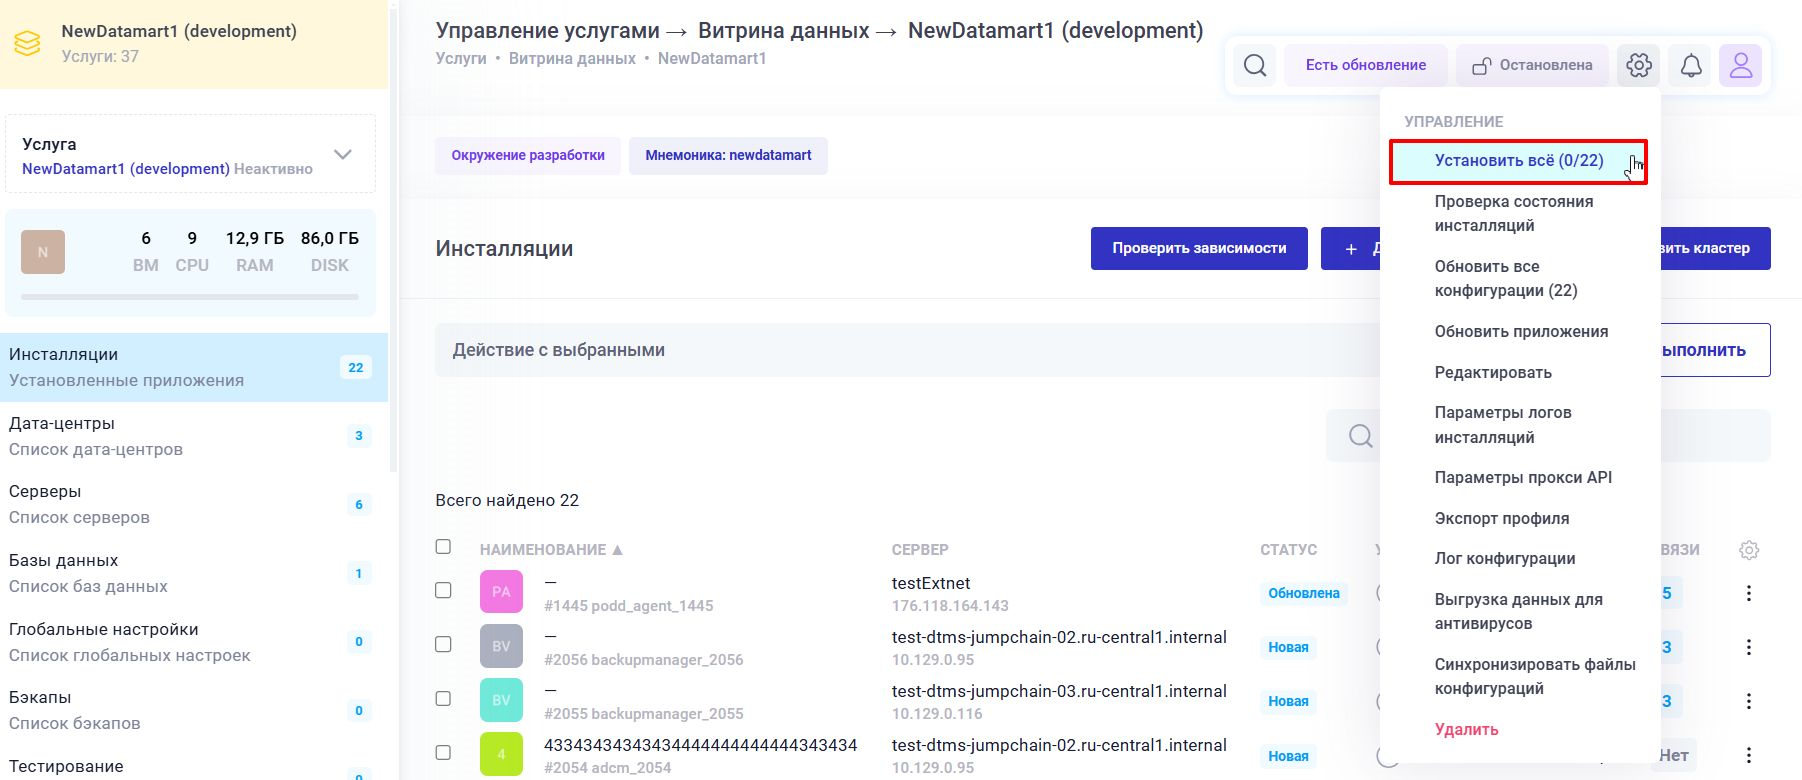
Task: Select Выгрузка данных для антивирусов
Action: pyautogui.click(x=1518, y=611)
